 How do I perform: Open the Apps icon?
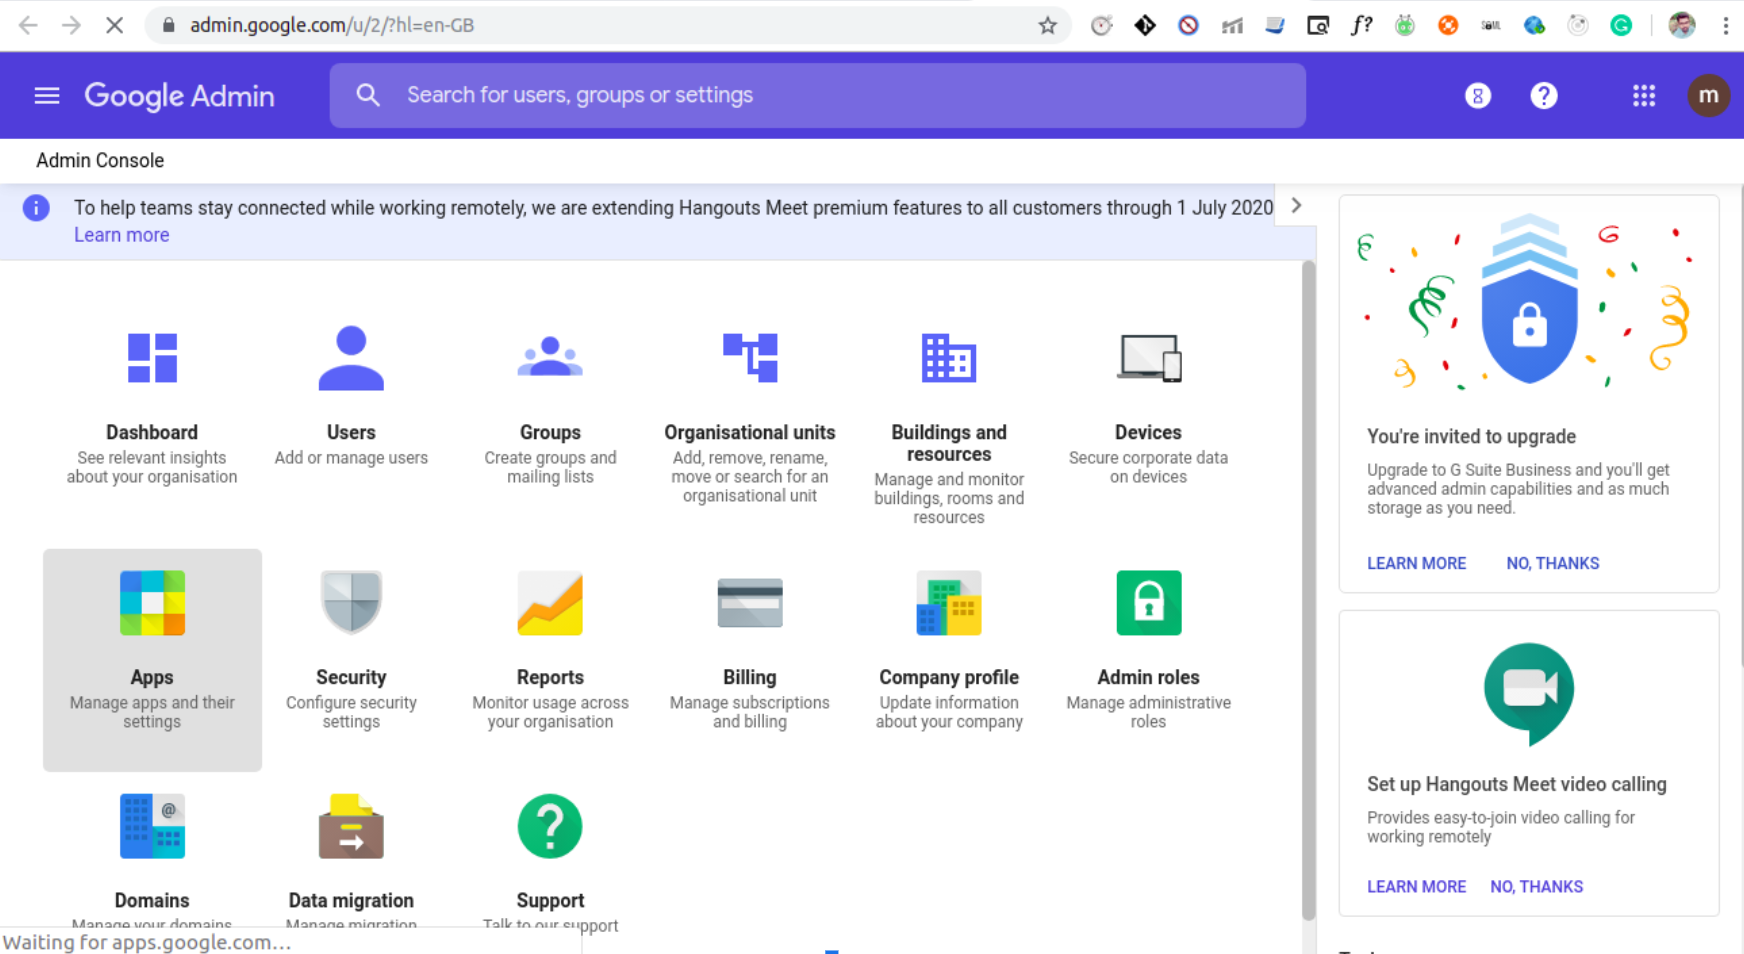point(152,603)
